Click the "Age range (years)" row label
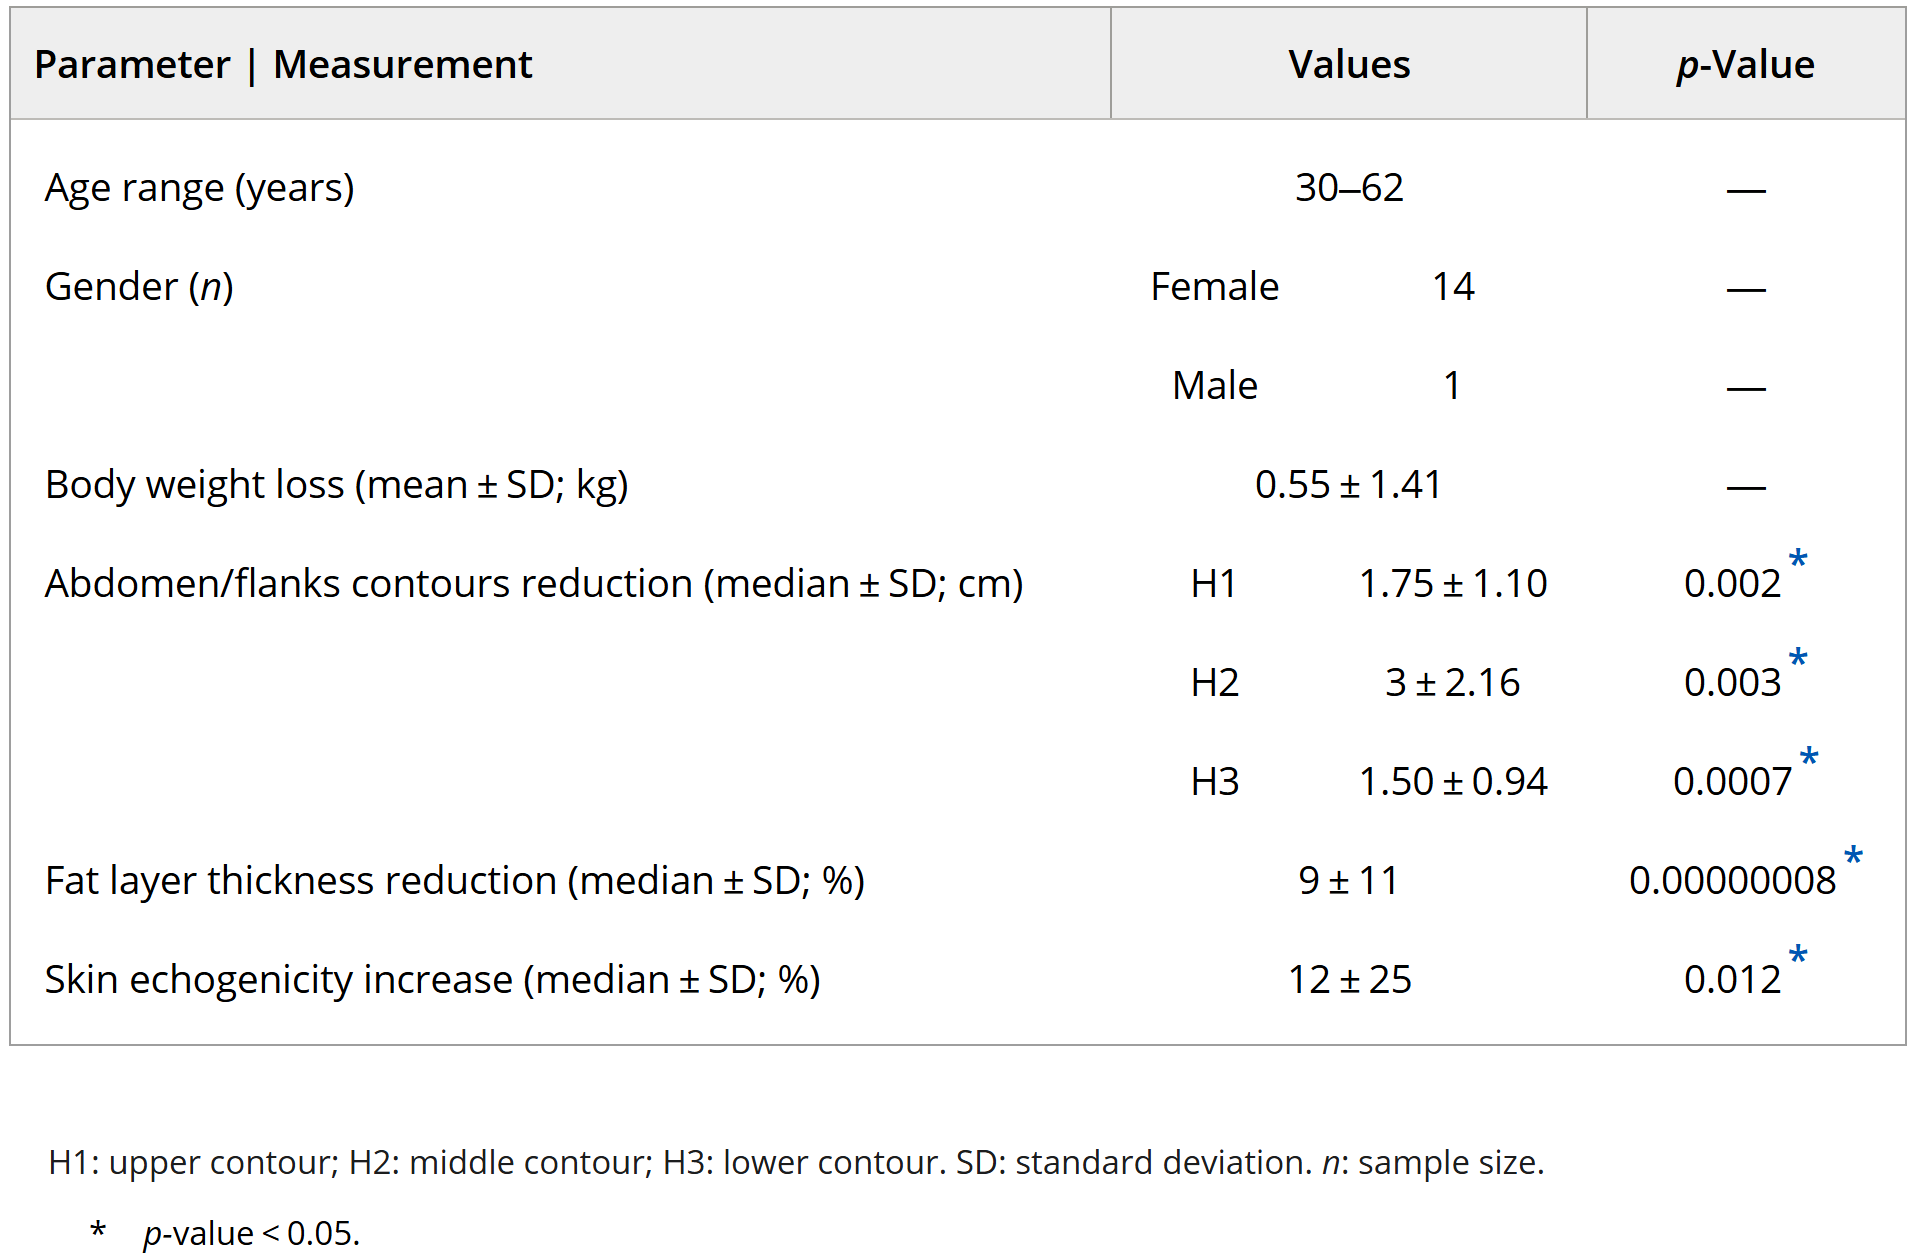This screenshot has height=1253, width=1913. pyautogui.click(x=200, y=188)
